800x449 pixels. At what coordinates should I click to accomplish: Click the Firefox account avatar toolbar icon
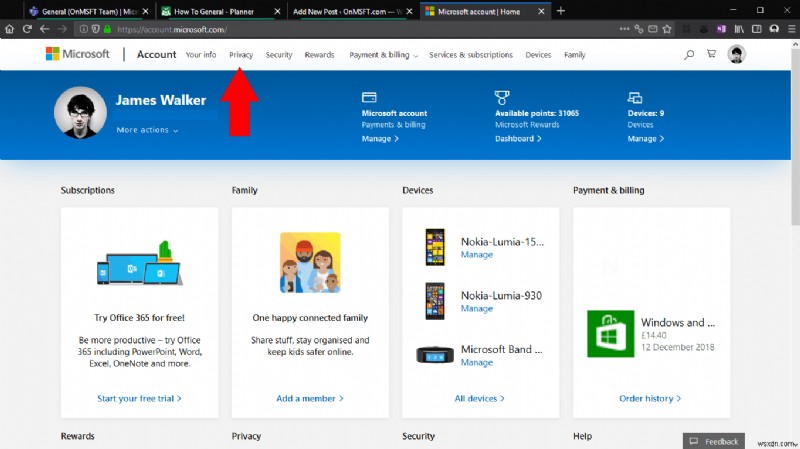coord(774,29)
